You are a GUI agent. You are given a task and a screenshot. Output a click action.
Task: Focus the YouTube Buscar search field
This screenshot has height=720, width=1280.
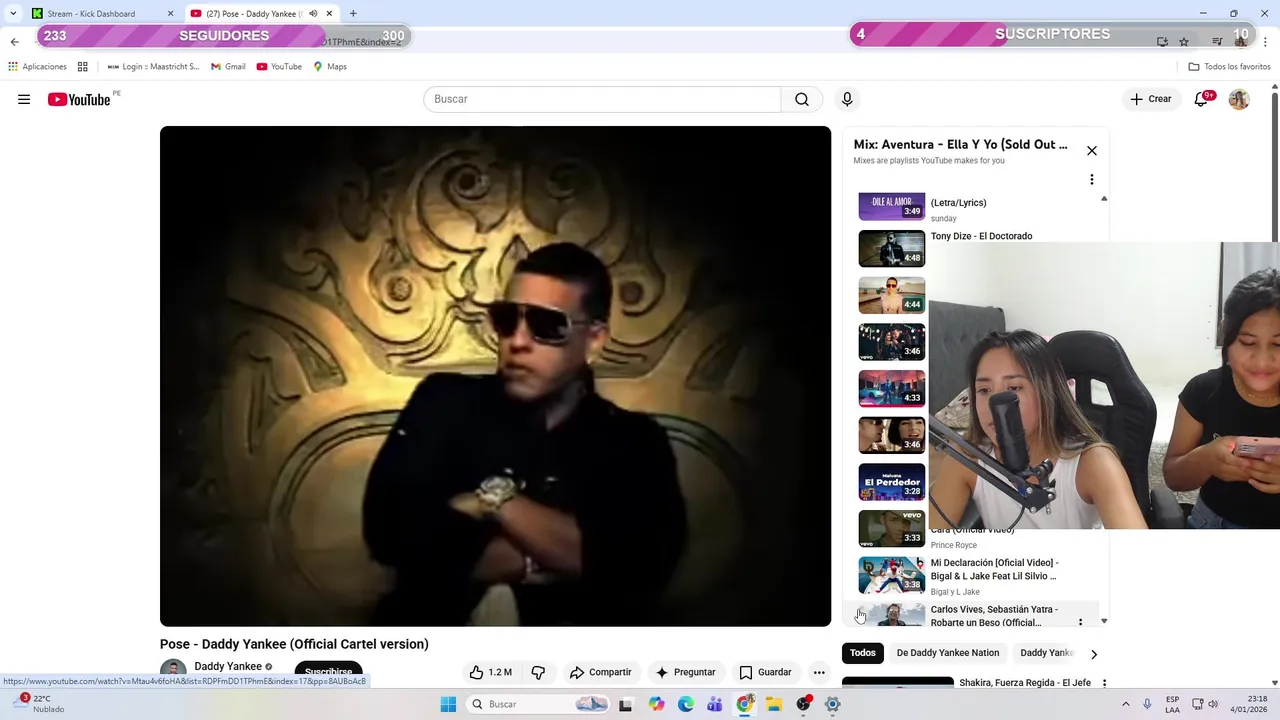tap(602, 99)
